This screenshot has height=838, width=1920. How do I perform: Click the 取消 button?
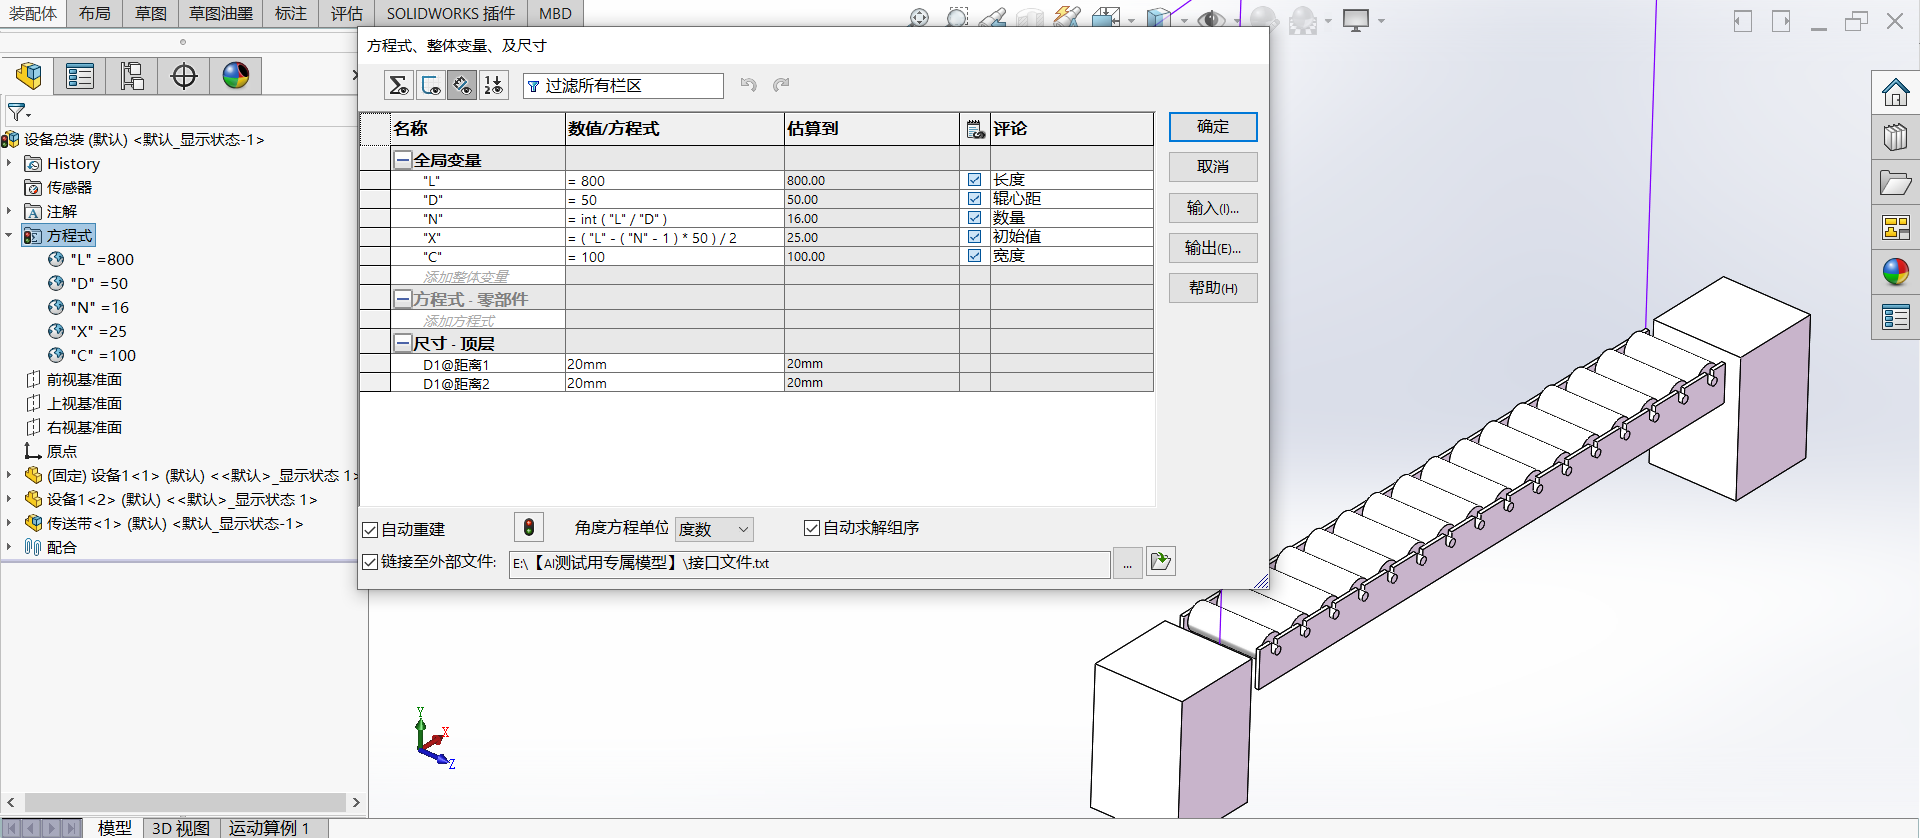[x=1213, y=167]
